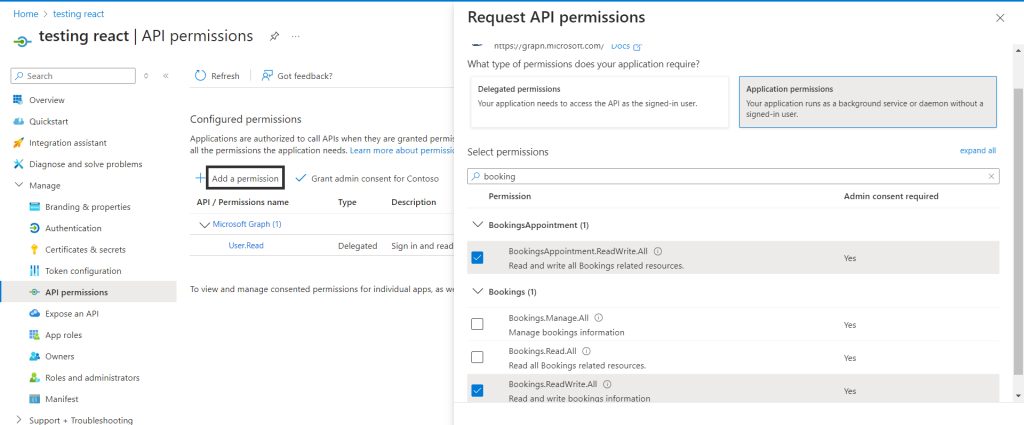1024x425 pixels.
Task: Click the sidebar Search field
Action: (x=73, y=76)
